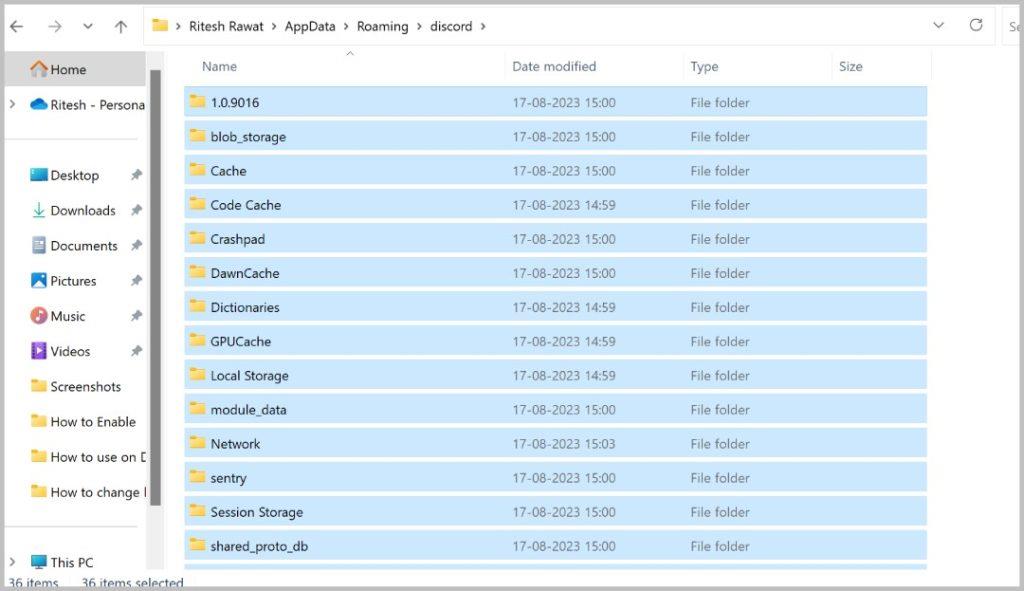This screenshot has width=1024, height=591.
Task: Expand the This PC tree node
Action: [x=12, y=562]
